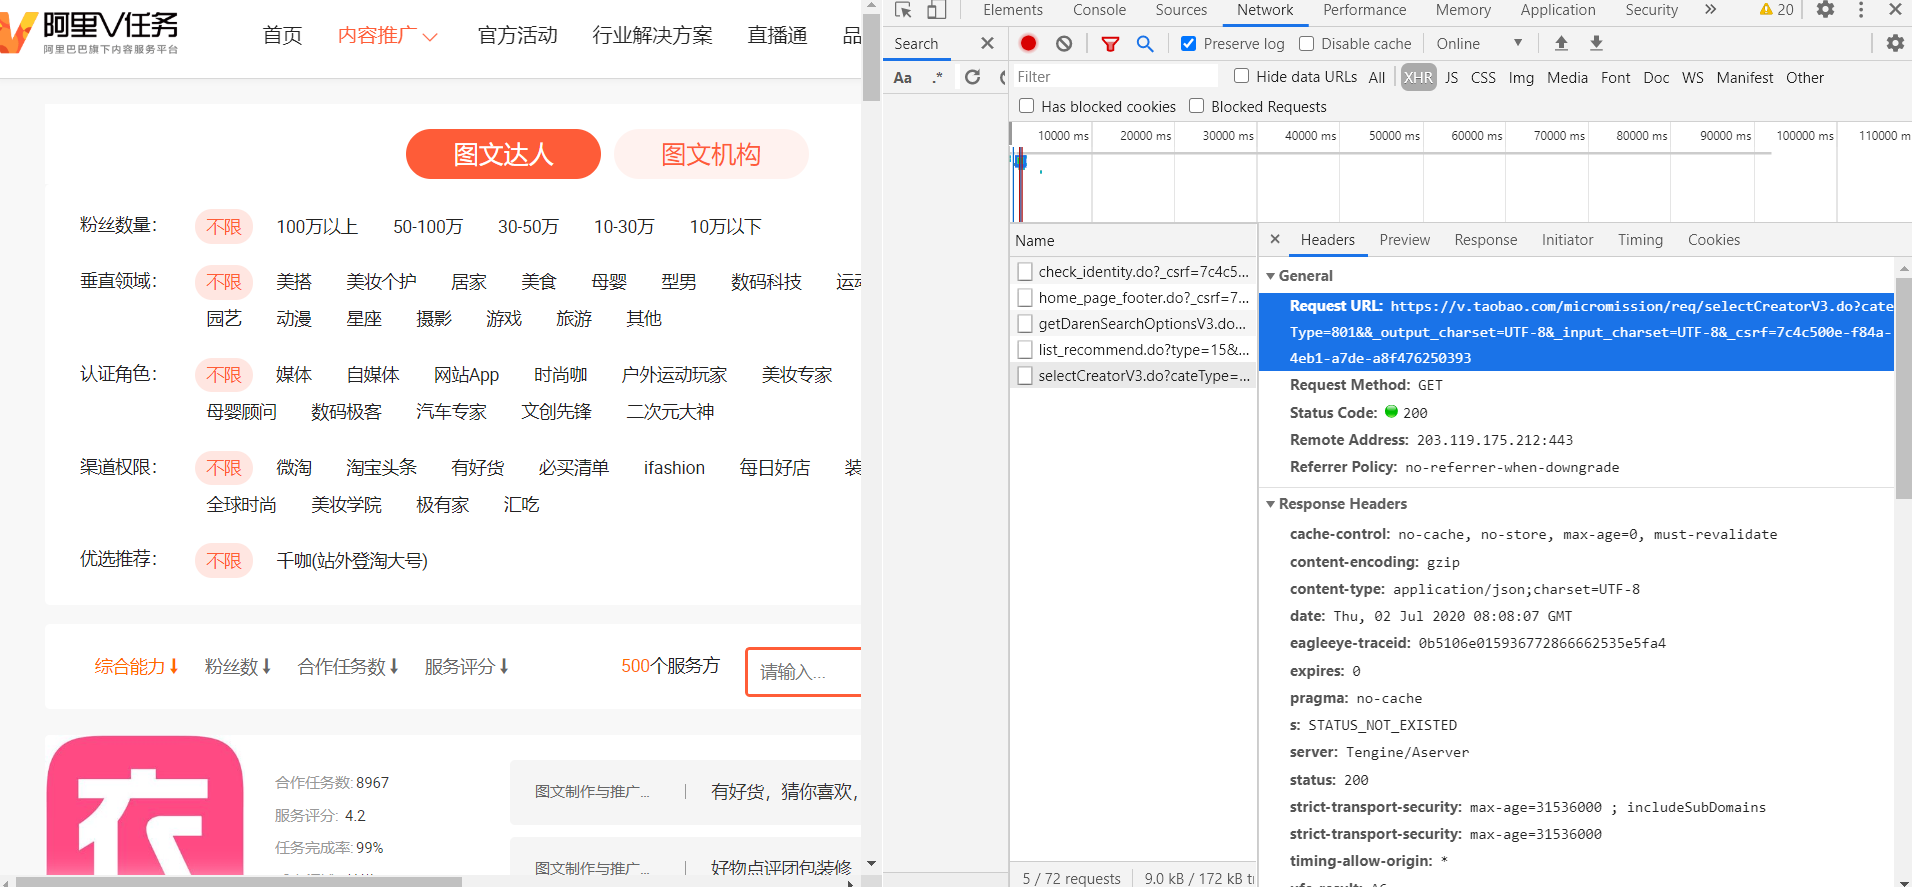The height and width of the screenshot is (887, 1912).
Task: Uncheck Preserve log checkbox
Action: [1188, 43]
